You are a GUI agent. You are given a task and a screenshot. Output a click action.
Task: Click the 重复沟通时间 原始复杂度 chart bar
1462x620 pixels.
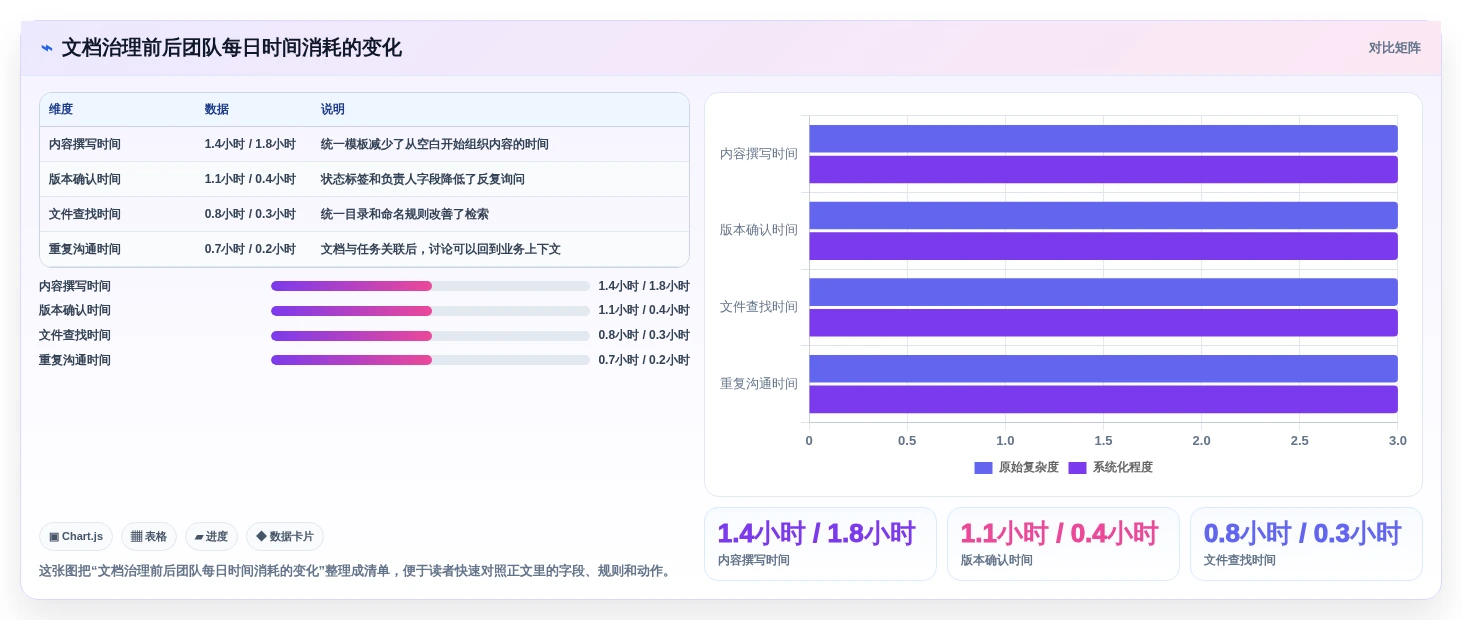point(1103,369)
